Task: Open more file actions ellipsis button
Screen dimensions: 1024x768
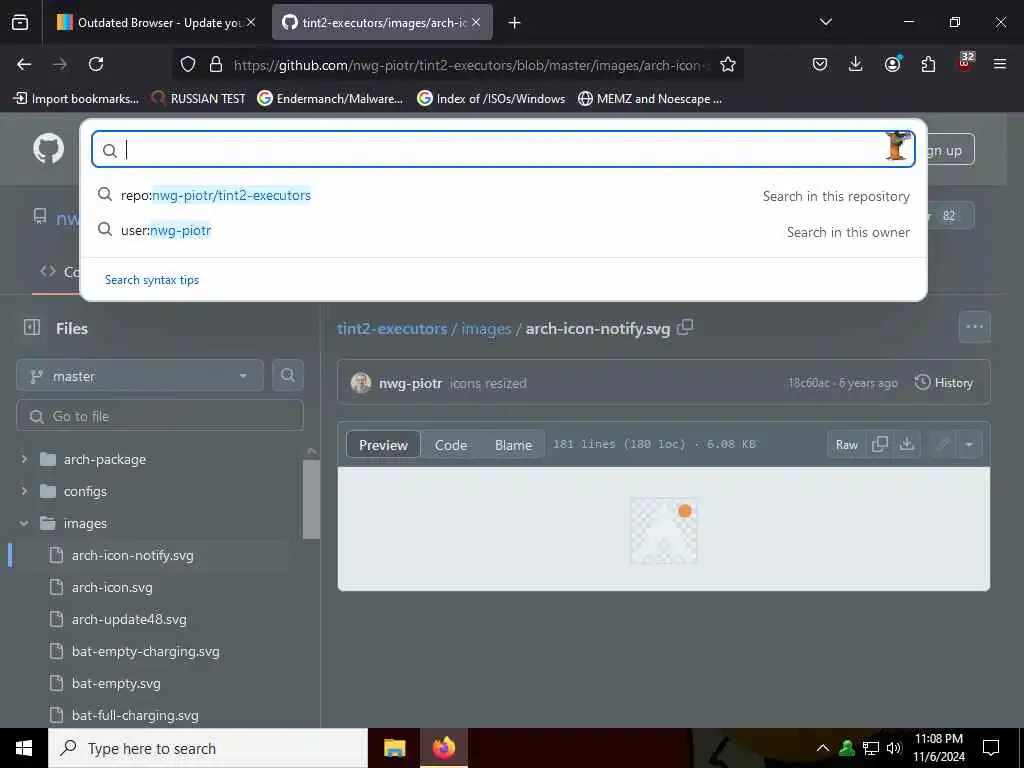Action: [974, 327]
